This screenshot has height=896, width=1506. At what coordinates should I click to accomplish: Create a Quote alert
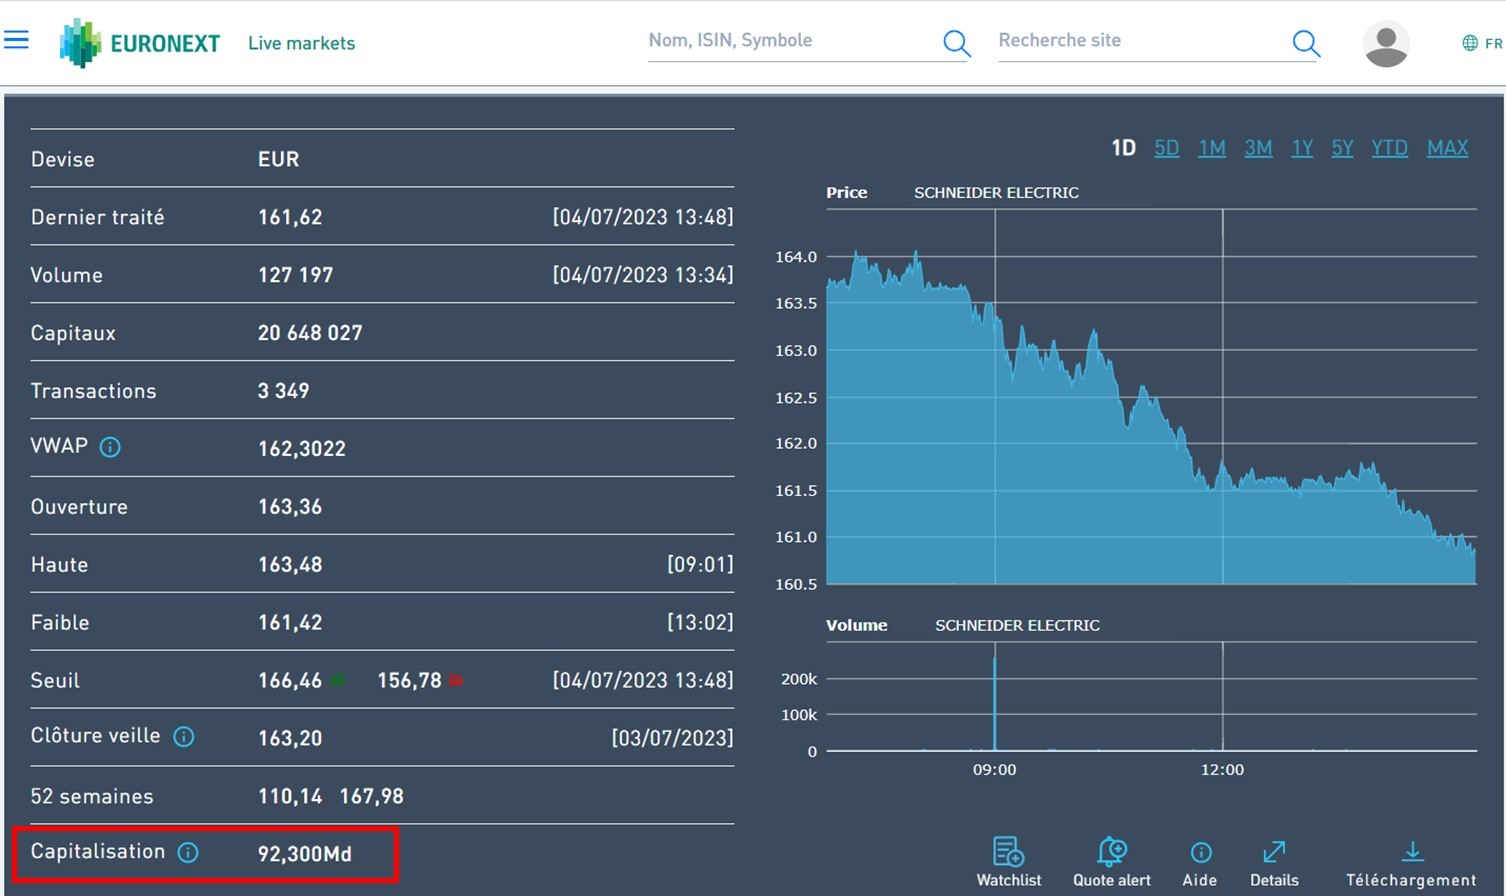[1112, 862]
